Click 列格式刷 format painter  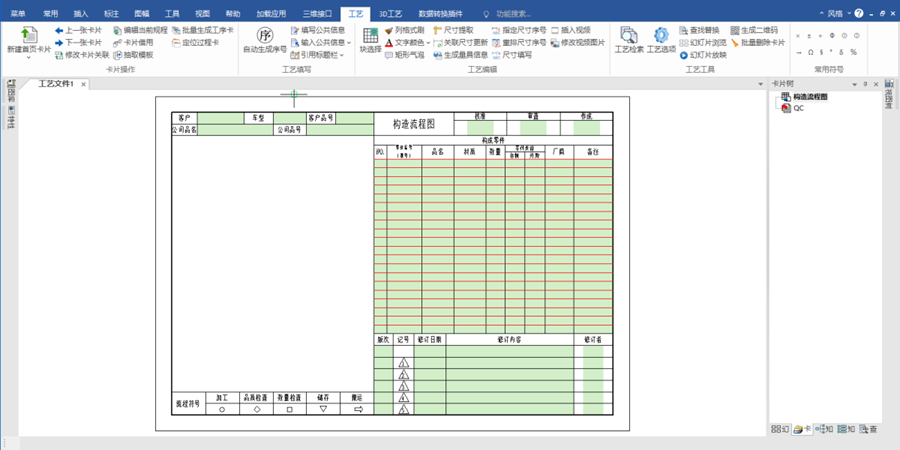tap(405, 30)
